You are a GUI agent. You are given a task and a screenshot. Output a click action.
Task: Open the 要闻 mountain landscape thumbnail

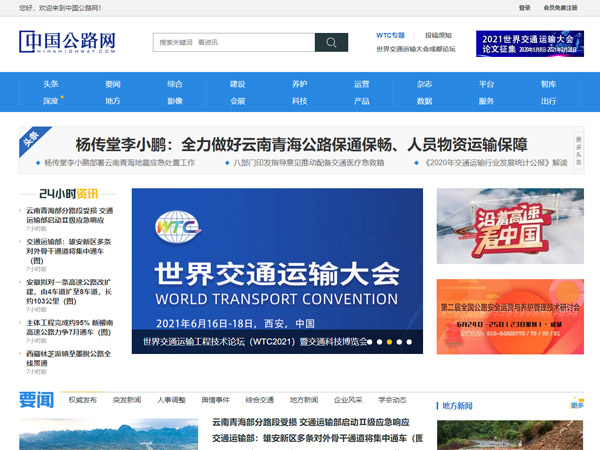pos(109,434)
